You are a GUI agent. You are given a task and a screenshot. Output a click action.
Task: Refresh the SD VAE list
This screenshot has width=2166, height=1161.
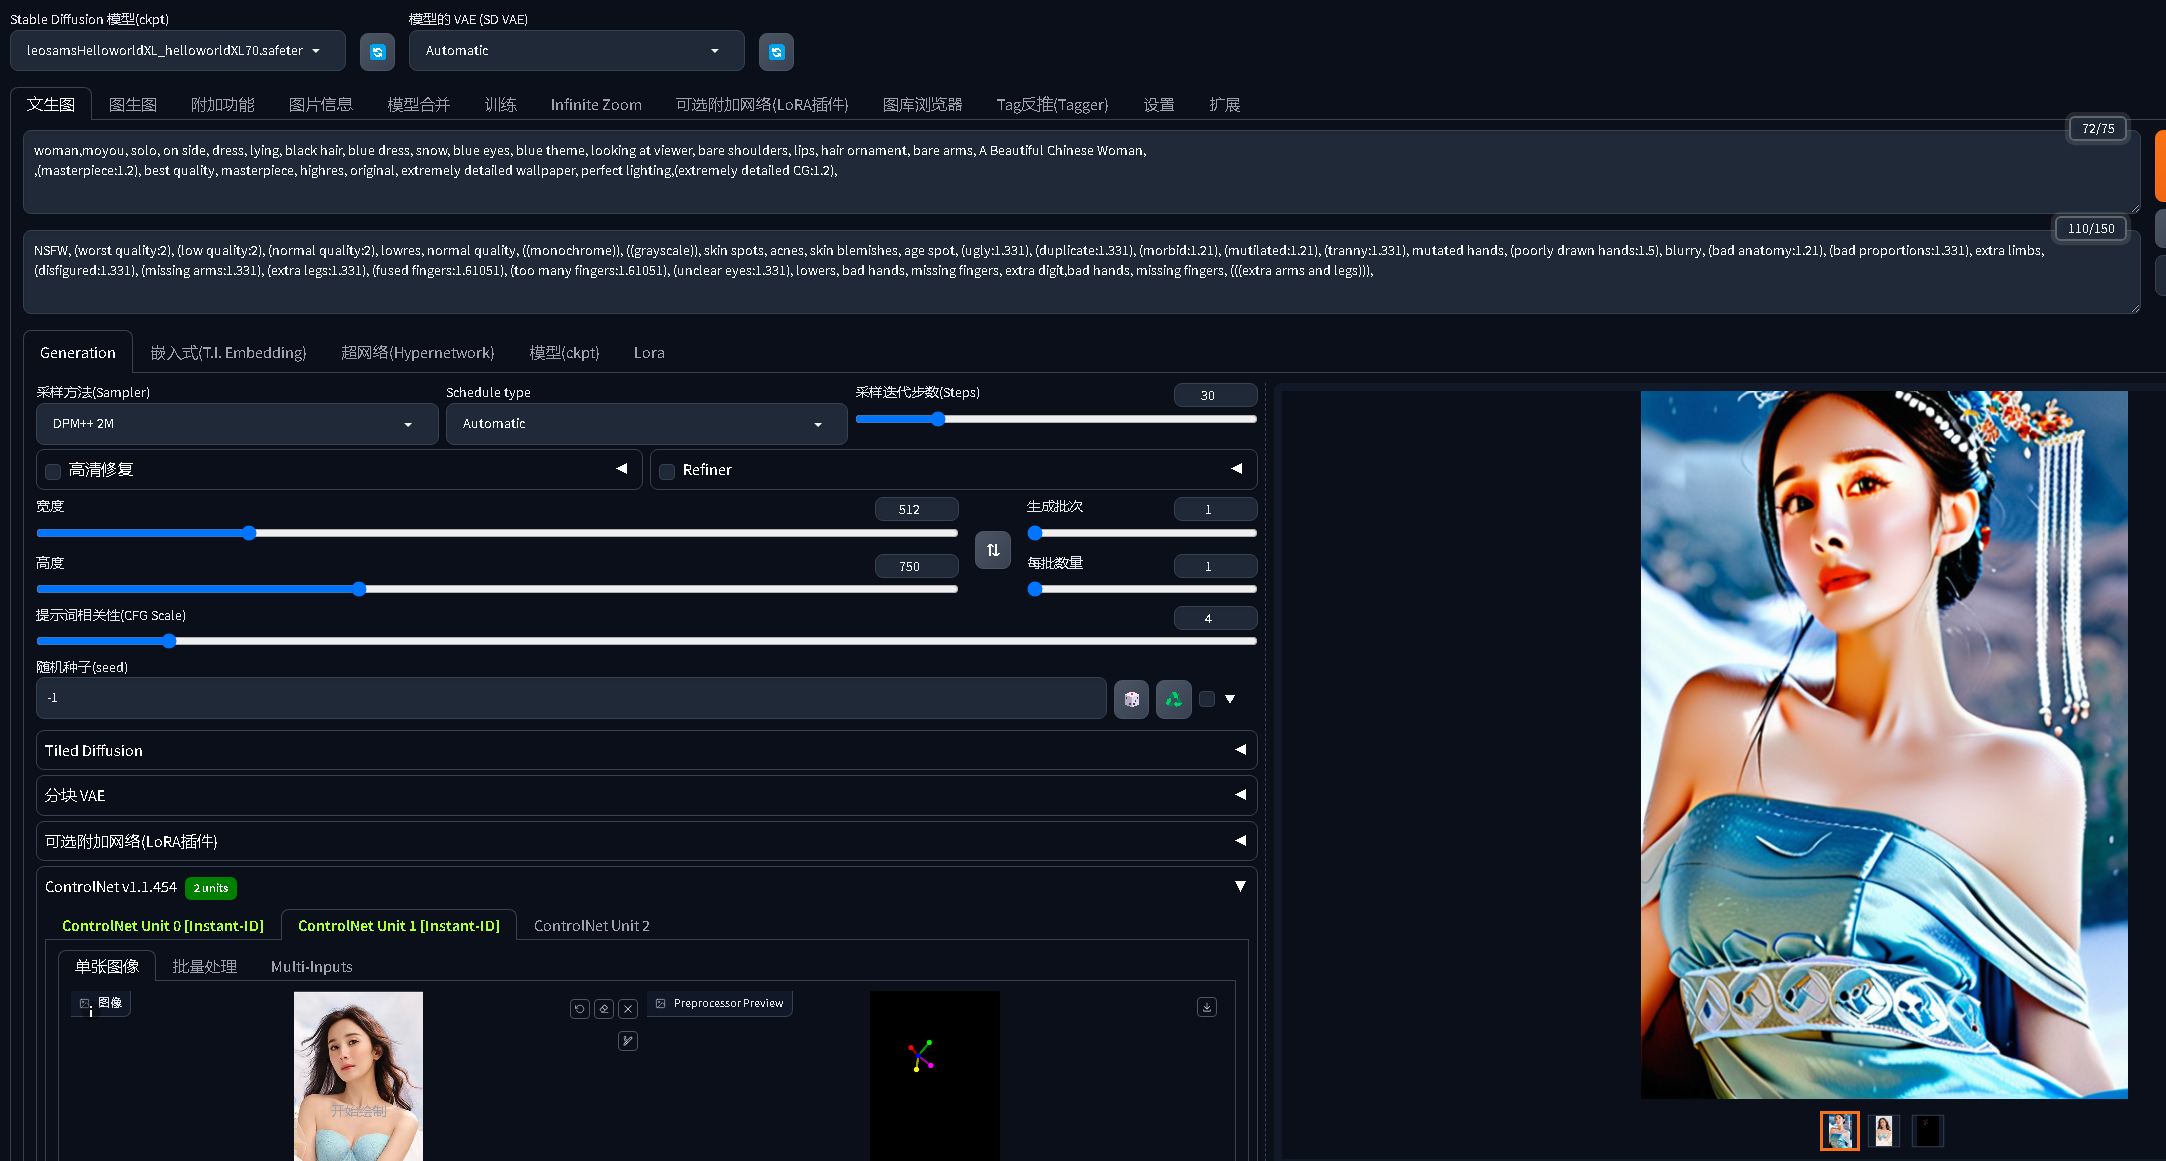[x=776, y=52]
